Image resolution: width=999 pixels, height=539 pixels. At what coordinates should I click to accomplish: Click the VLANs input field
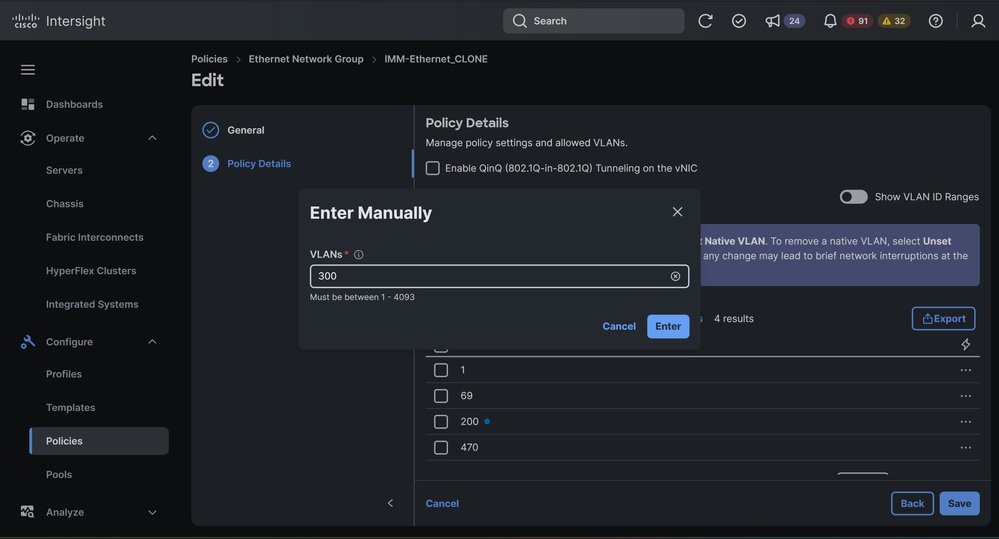point(500,276)
